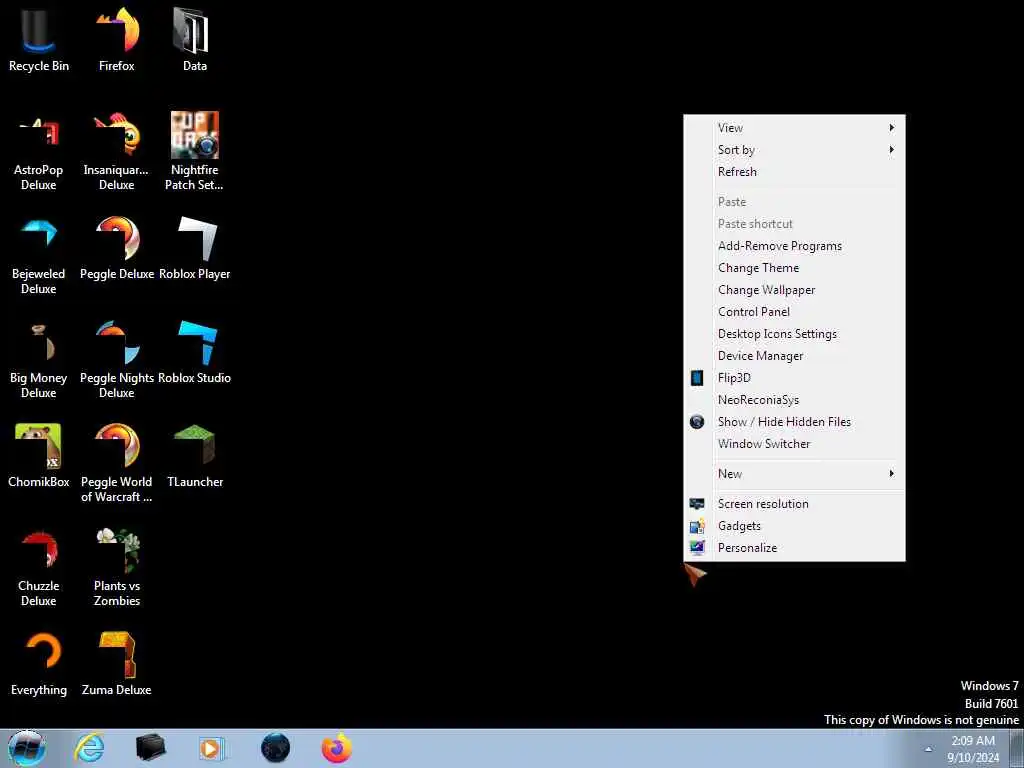The height and width of the screenshot is (768, 1024).
Task: Choose Flip3D in the context menu
Action: 794,378
